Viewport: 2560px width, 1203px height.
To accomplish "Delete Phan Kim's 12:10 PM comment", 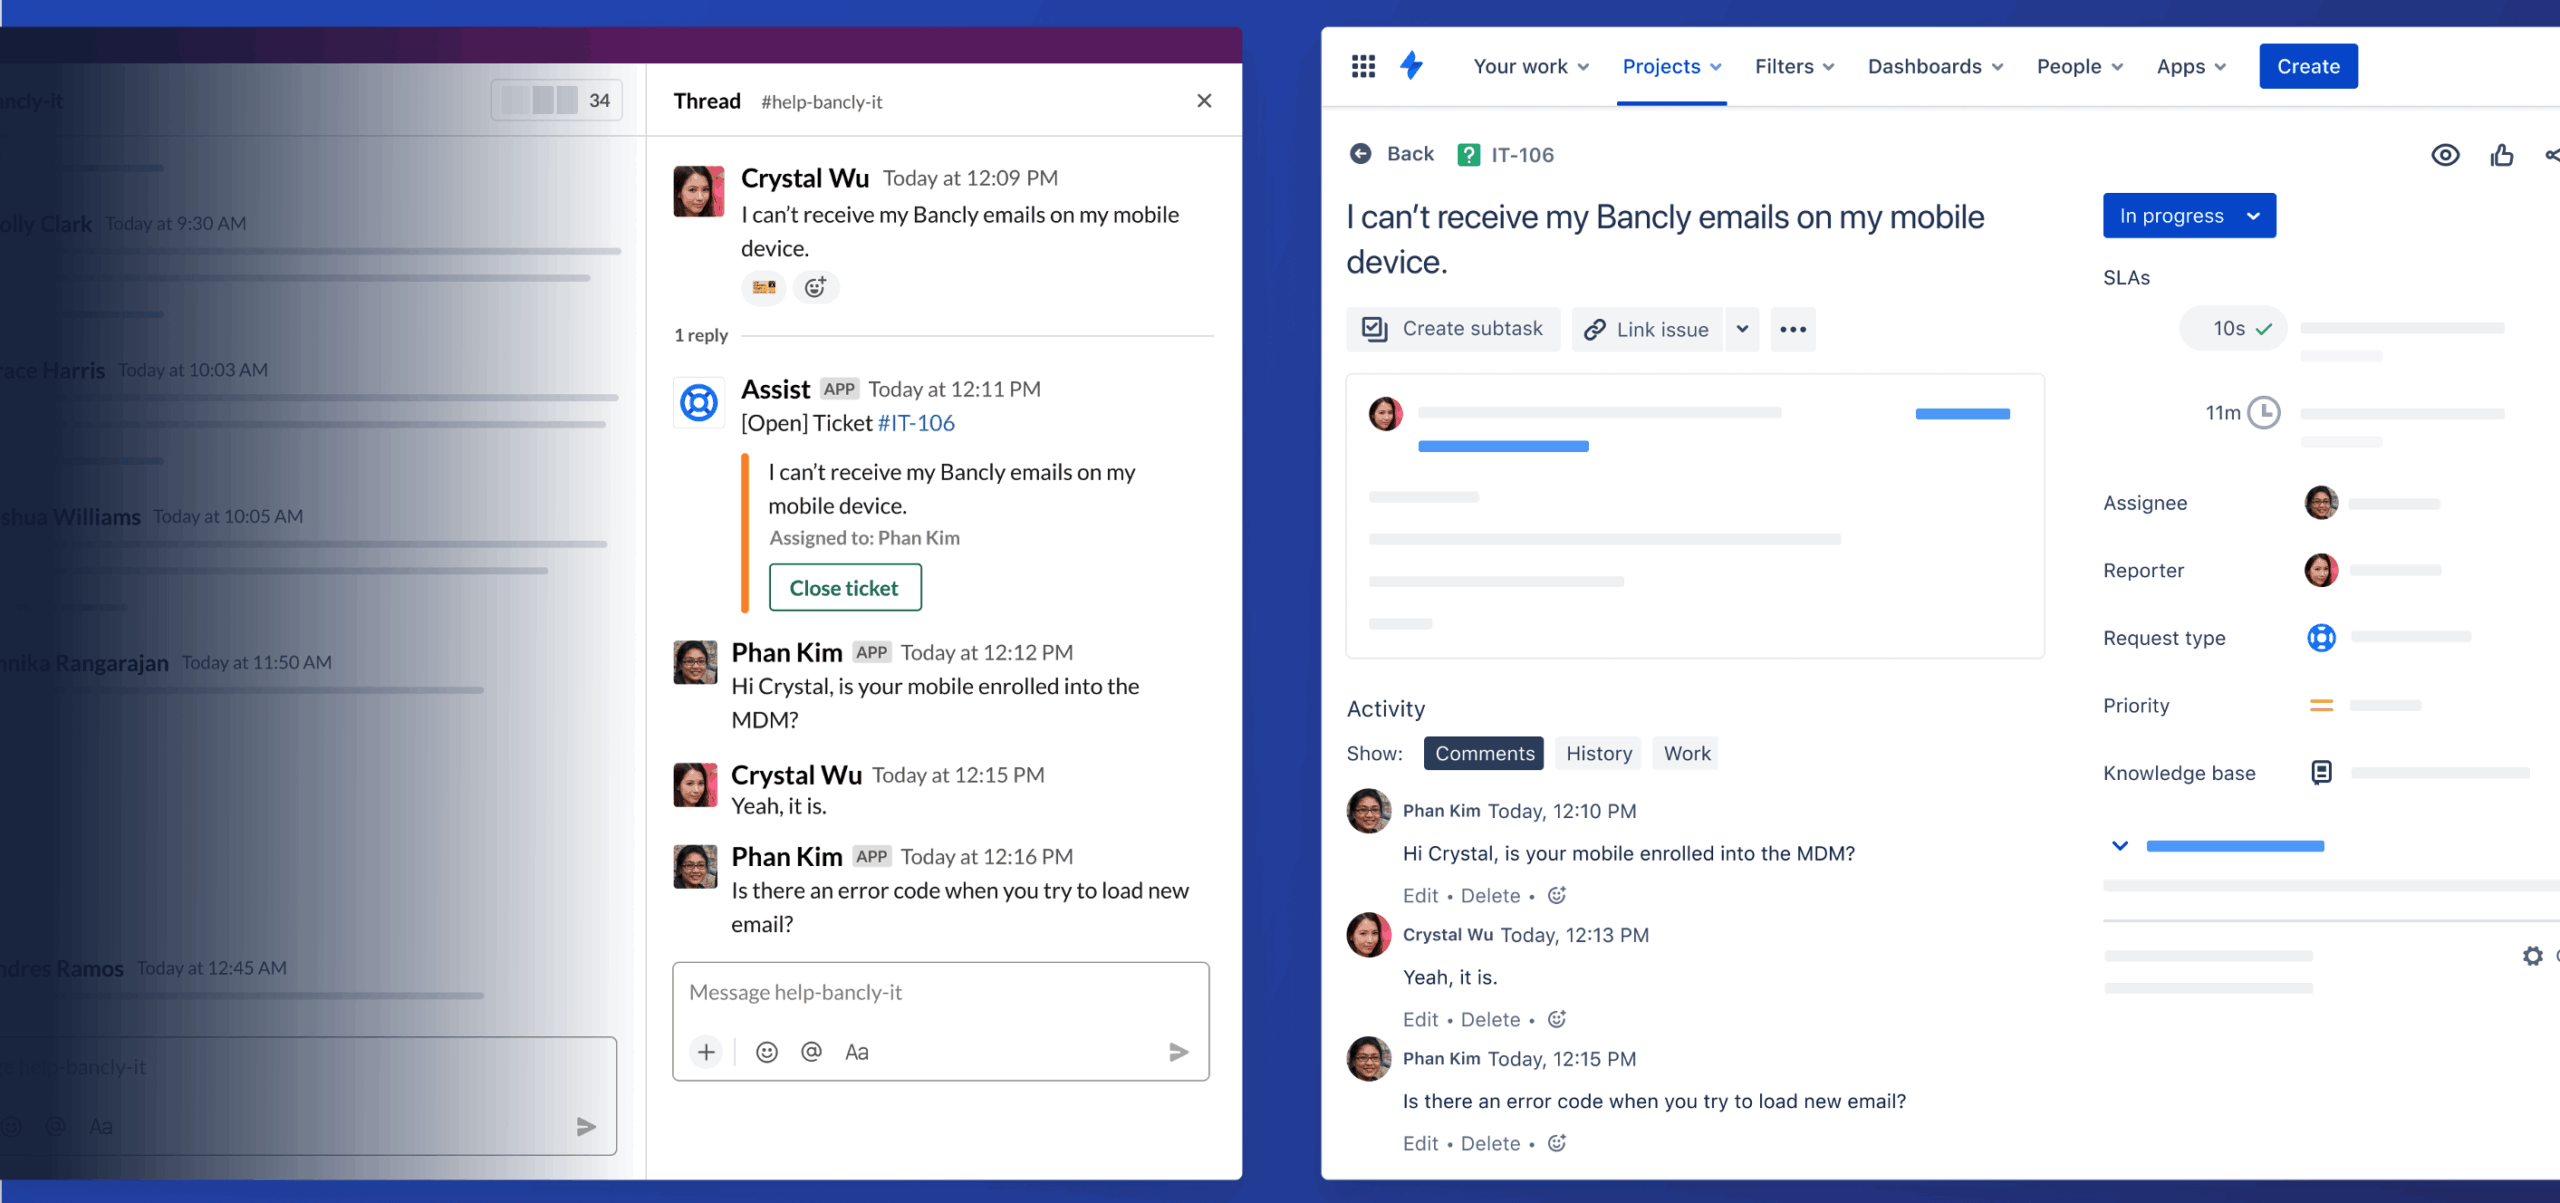I will coord(1490,896).
